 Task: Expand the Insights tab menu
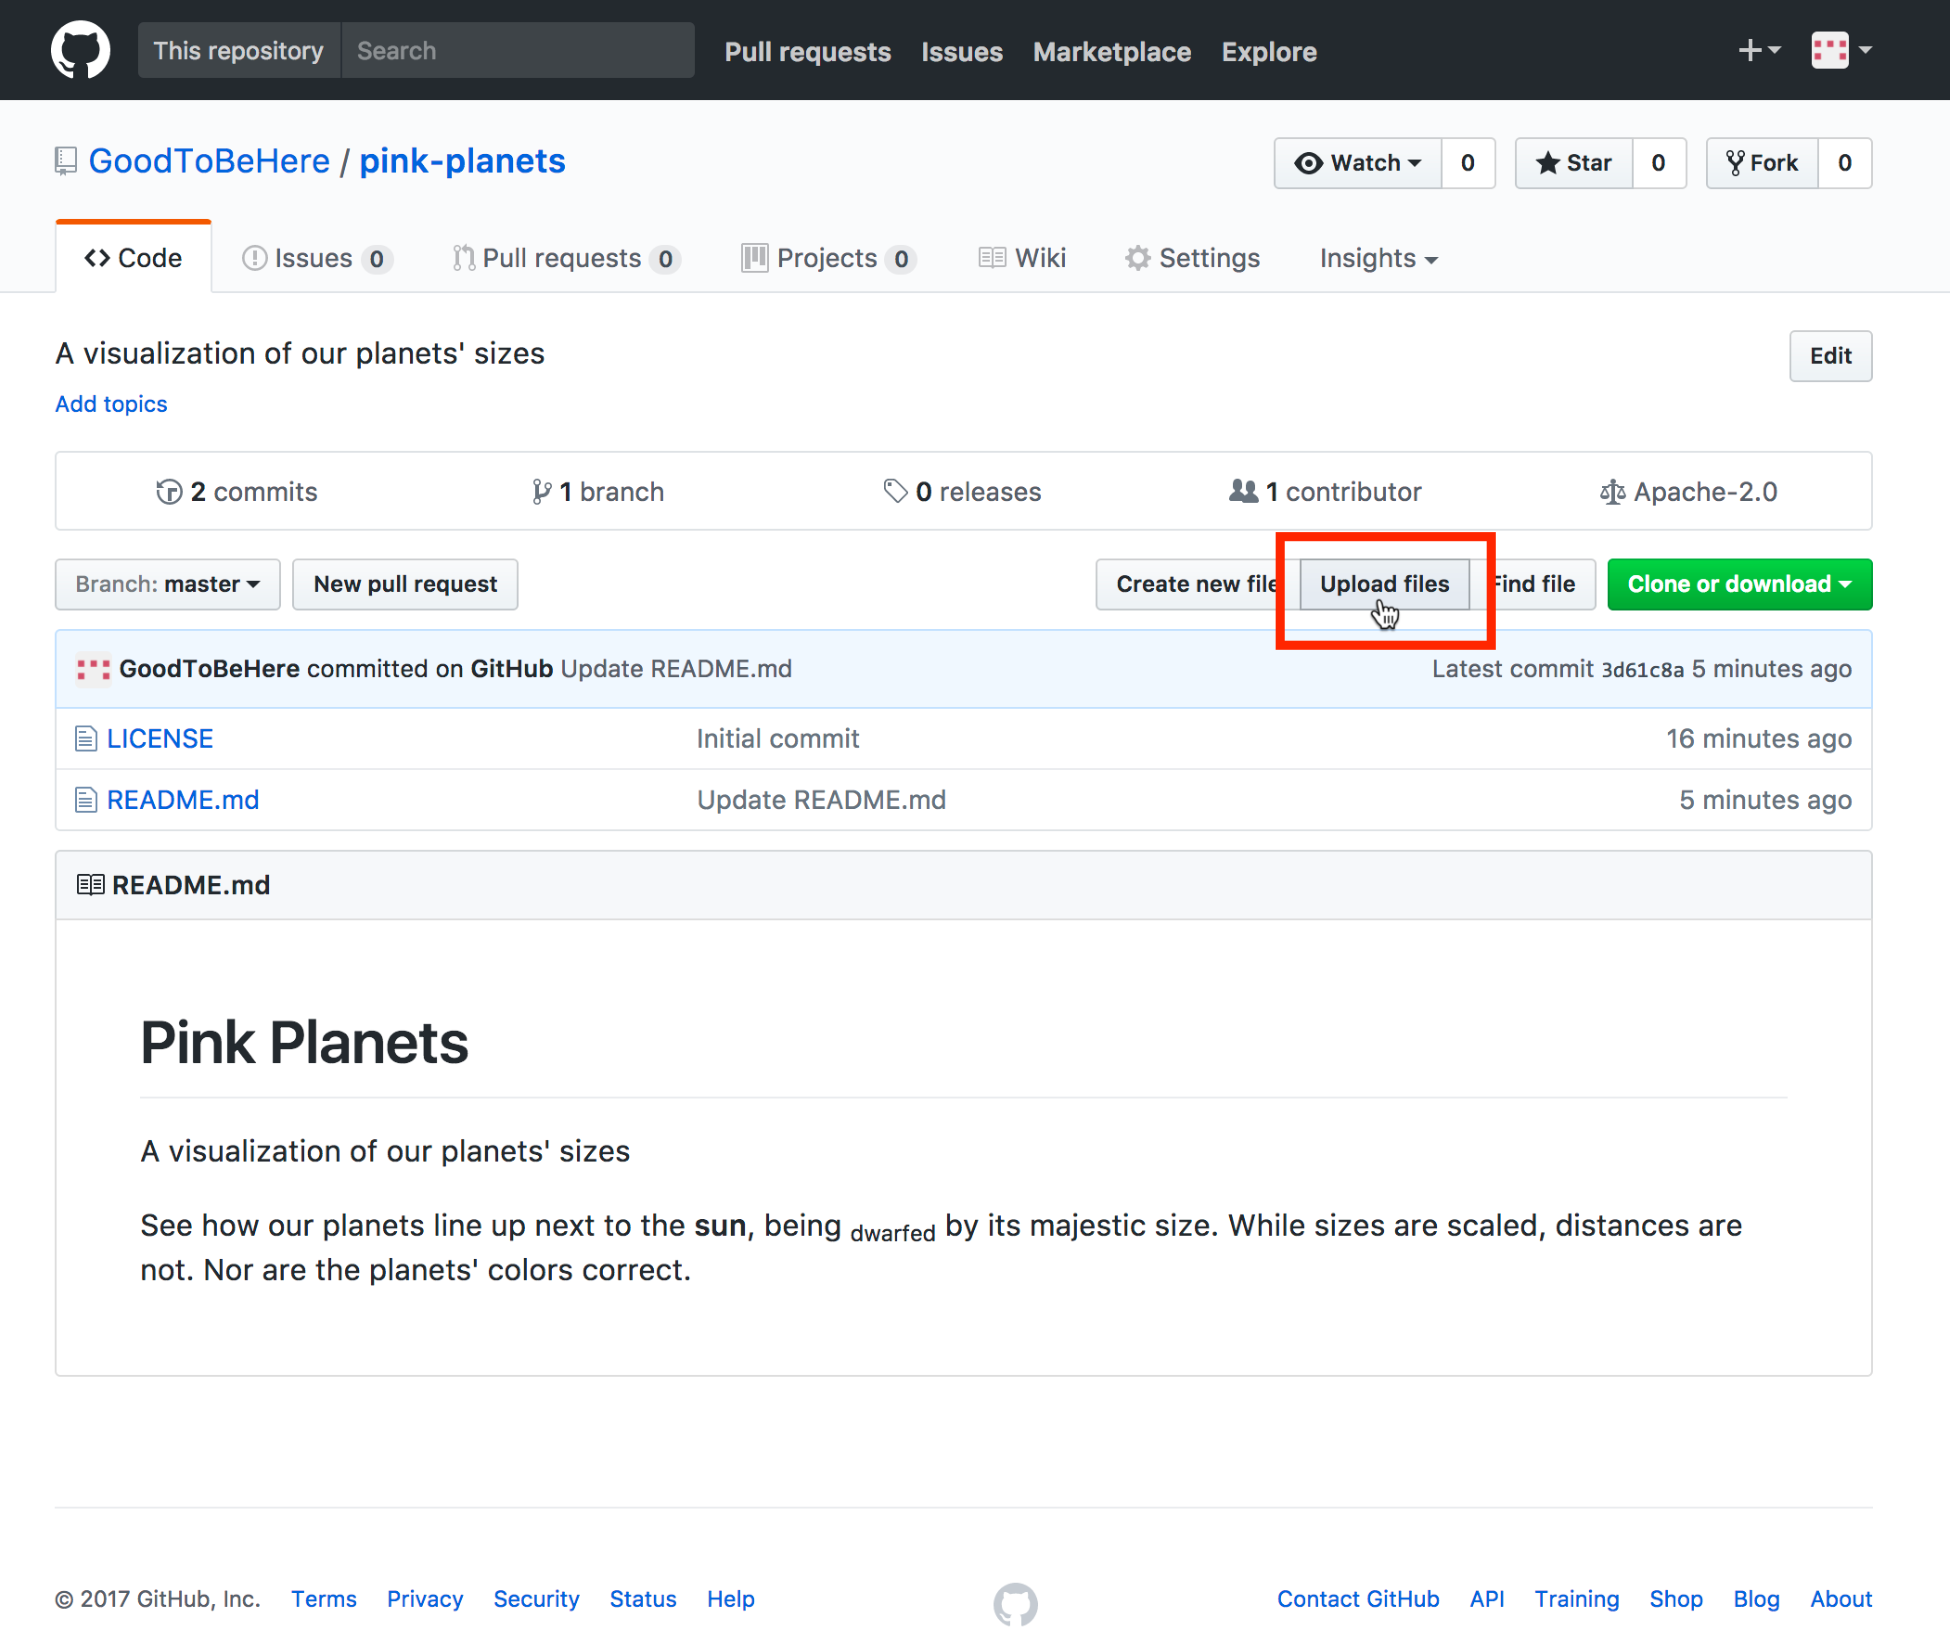pos(1378,258)
